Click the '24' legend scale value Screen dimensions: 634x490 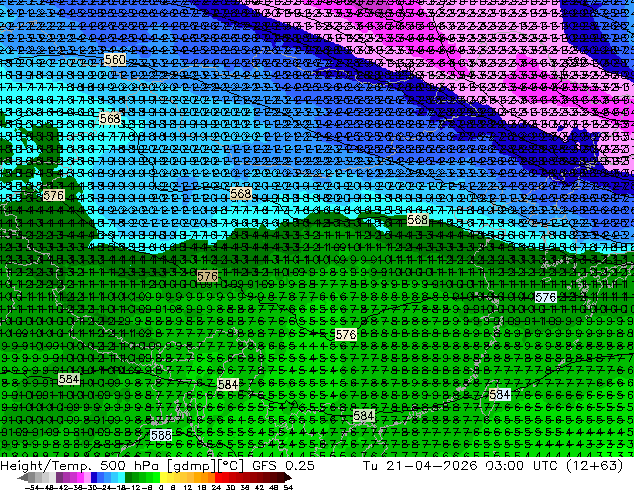[x=216, y=487]
